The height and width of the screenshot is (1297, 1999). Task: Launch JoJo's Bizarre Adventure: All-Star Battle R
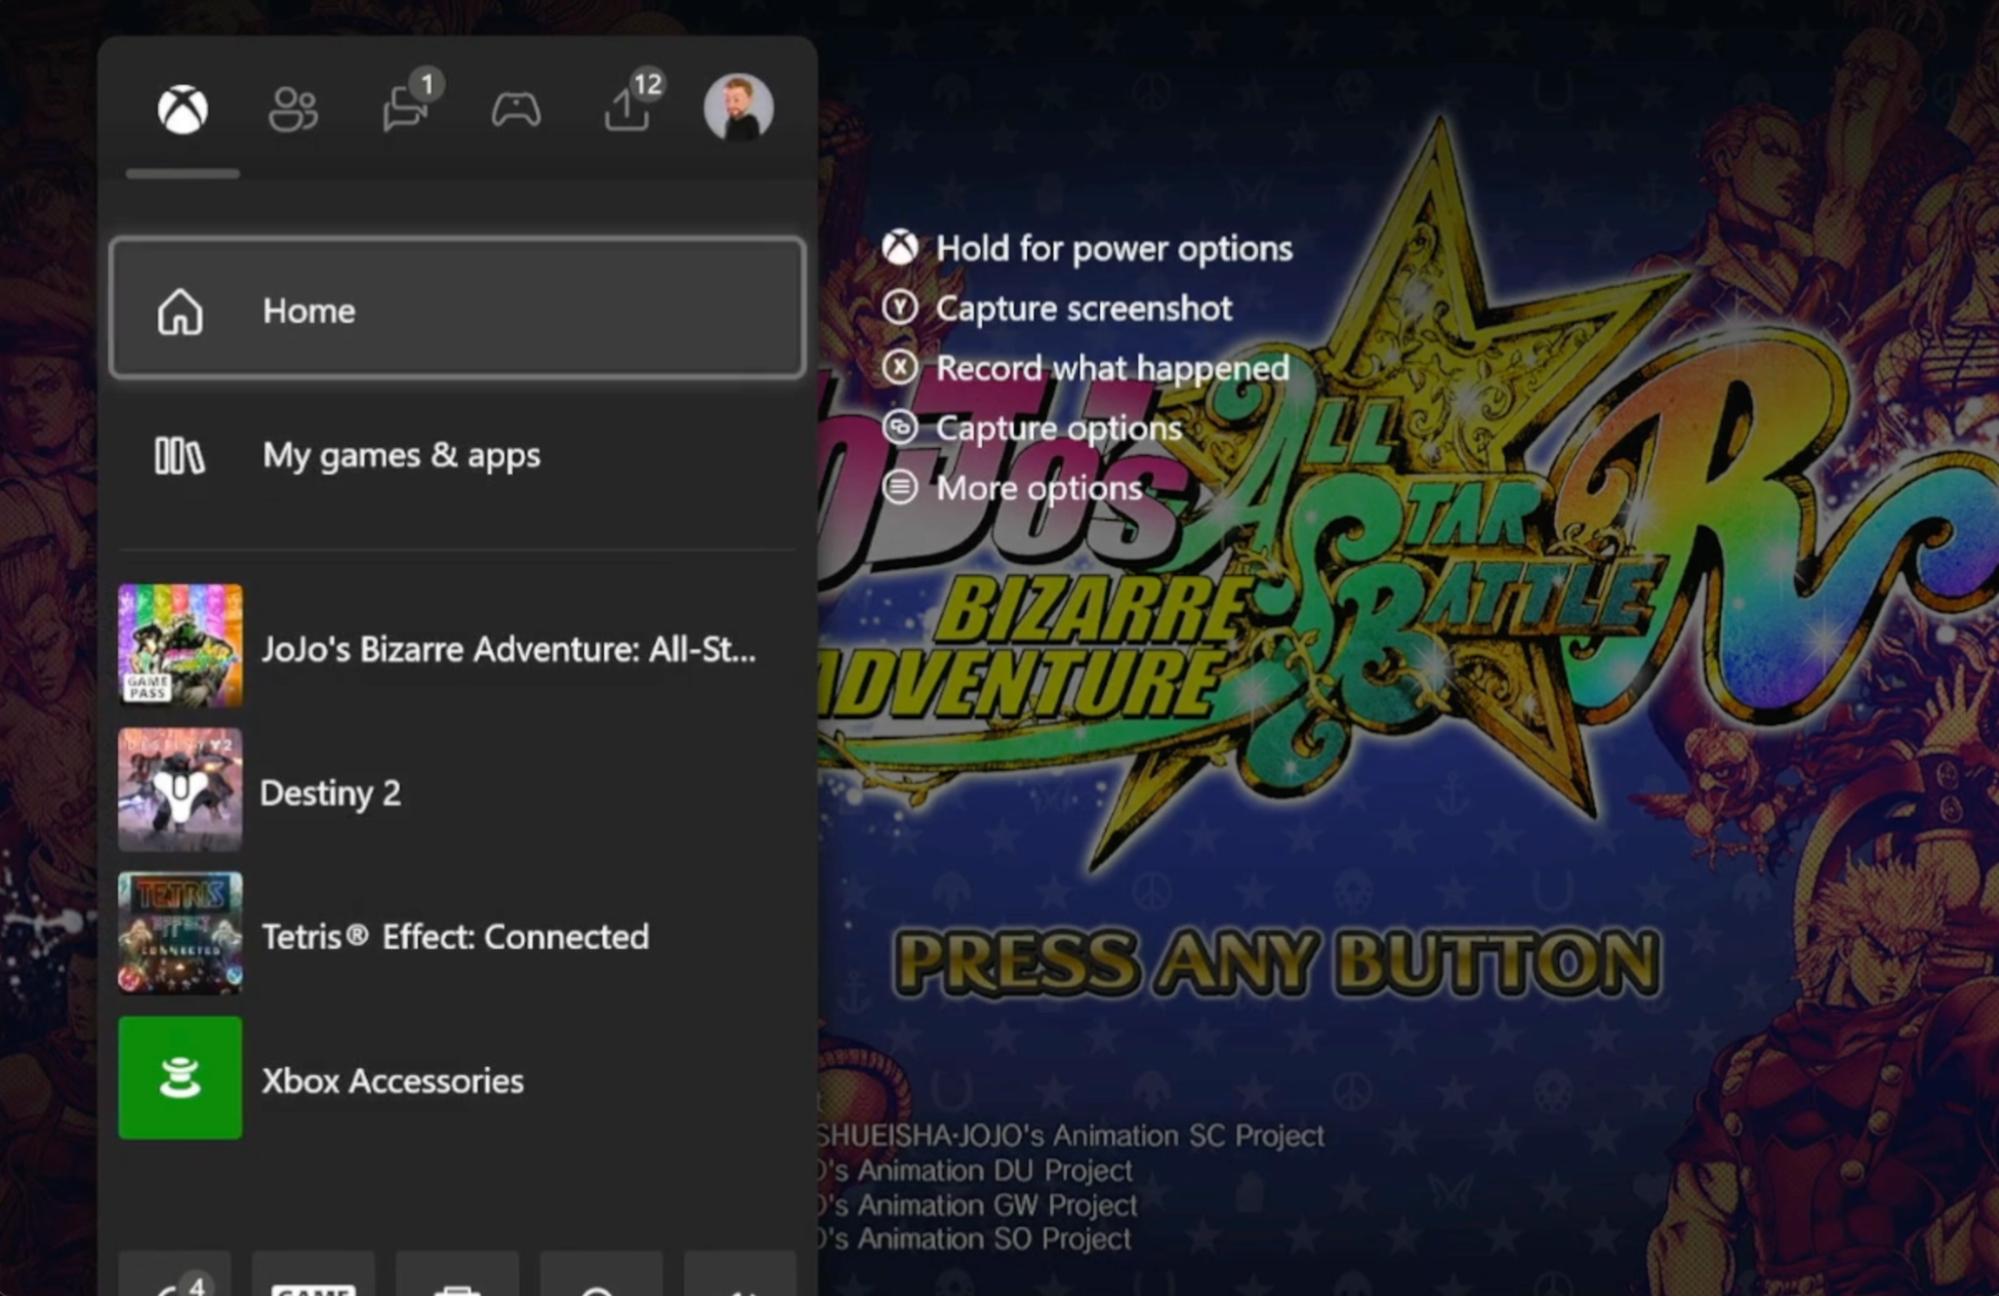(x=508, y=649)
